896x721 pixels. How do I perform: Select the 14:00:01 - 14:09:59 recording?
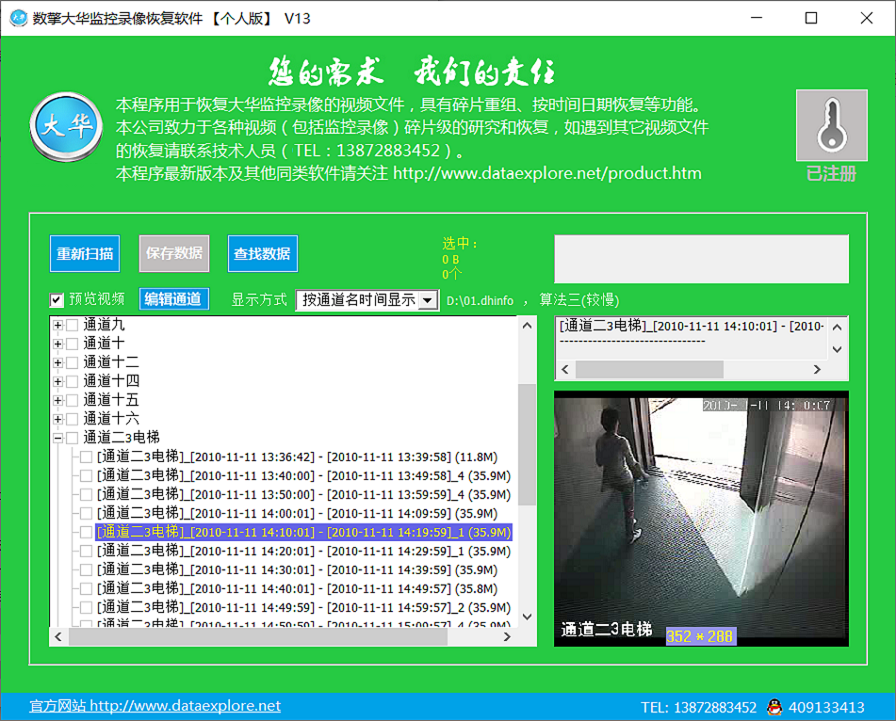click(x=297, y=514)
